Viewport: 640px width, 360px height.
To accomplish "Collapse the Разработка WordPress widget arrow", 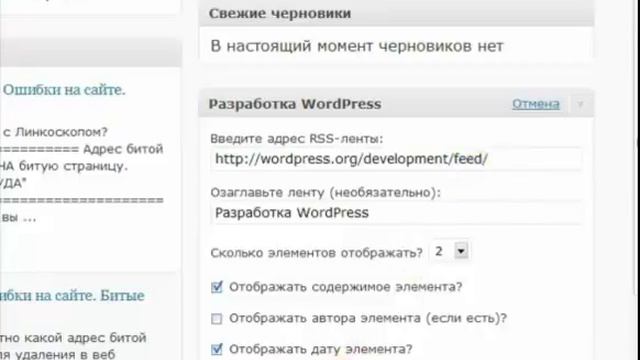I will [x=580, y=104].
